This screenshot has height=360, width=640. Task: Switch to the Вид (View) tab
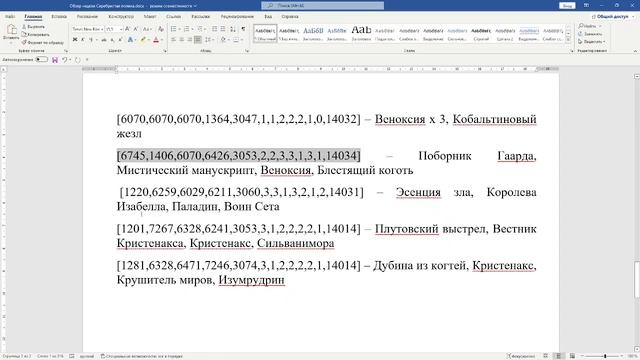tap(268, 17)
